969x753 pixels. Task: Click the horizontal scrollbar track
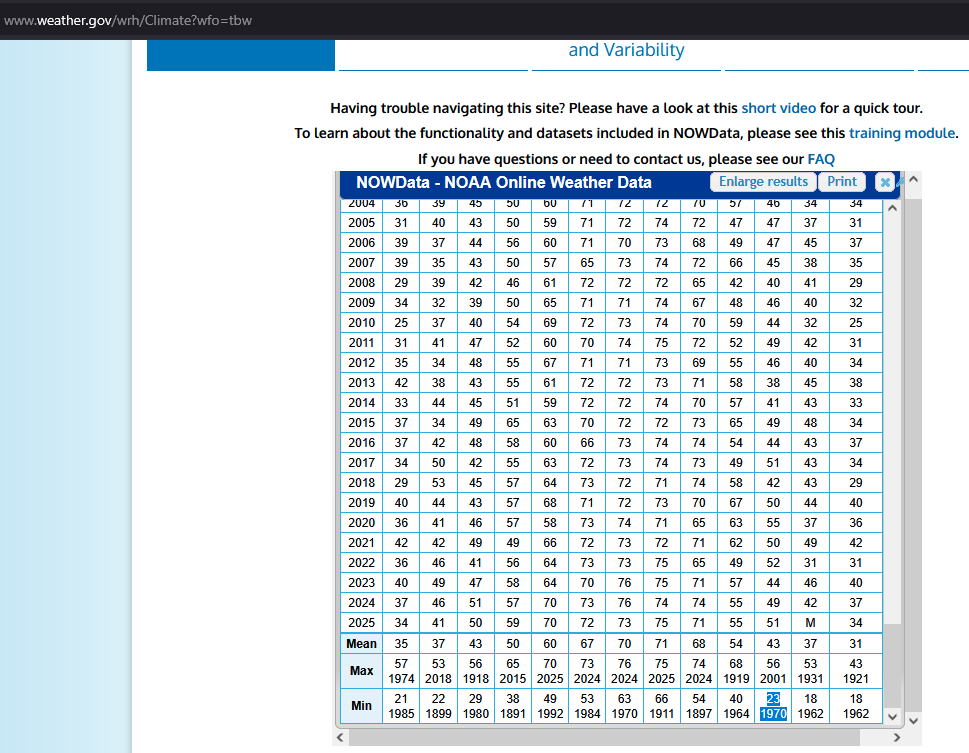tap(620, 737)
